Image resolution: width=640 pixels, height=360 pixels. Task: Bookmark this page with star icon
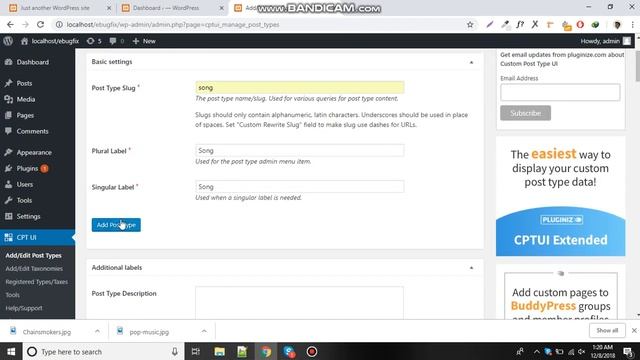point(470,24)
